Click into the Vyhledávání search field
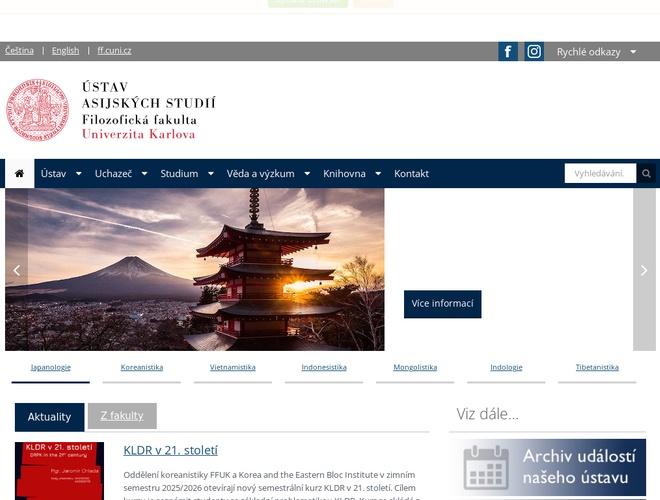This screenshot has width=660, height=500. 600,174
